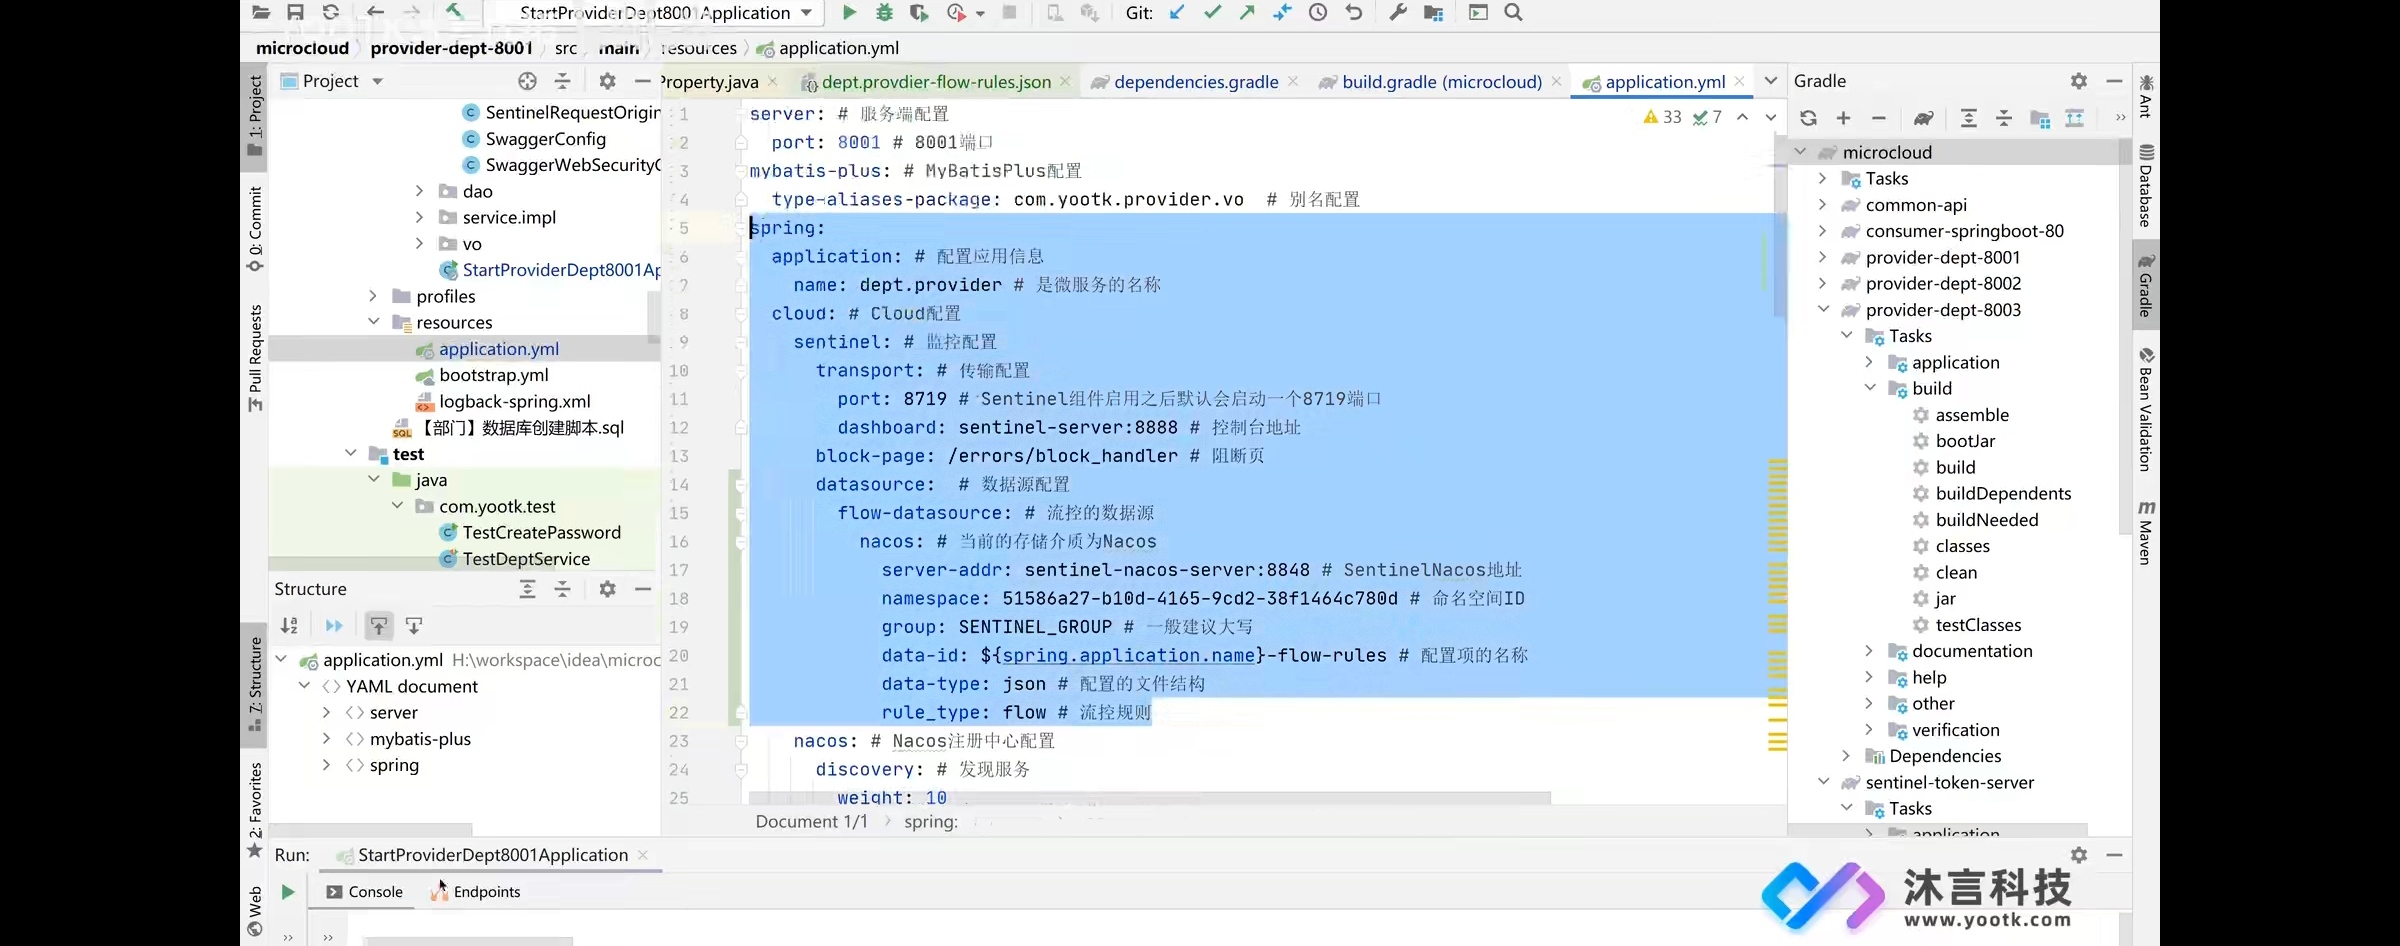Open Project Structure folder icon
This screenshot has width=2400, height=946.
(1433, 13)
